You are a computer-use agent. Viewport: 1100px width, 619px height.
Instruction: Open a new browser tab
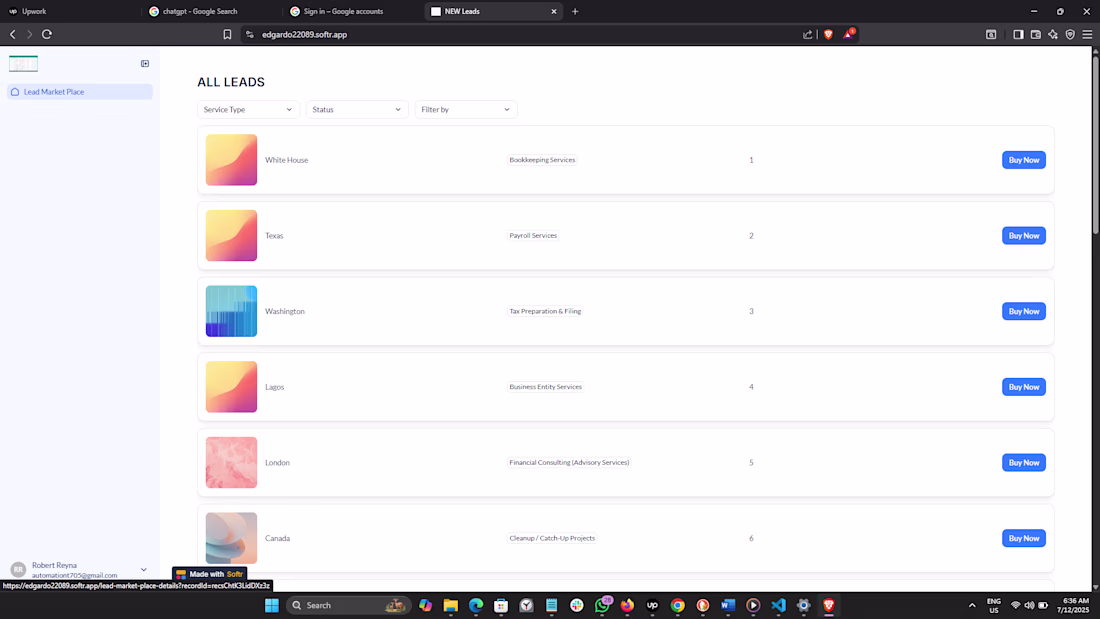(x=575, y=11)
